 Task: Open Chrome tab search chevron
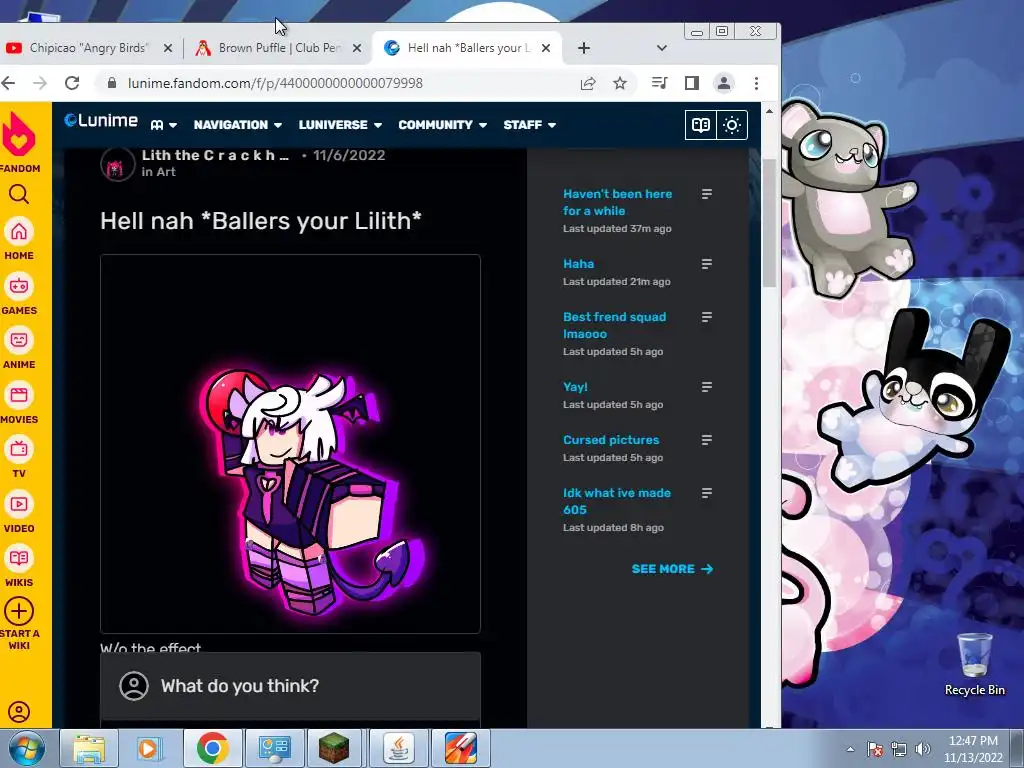(662, 48)
